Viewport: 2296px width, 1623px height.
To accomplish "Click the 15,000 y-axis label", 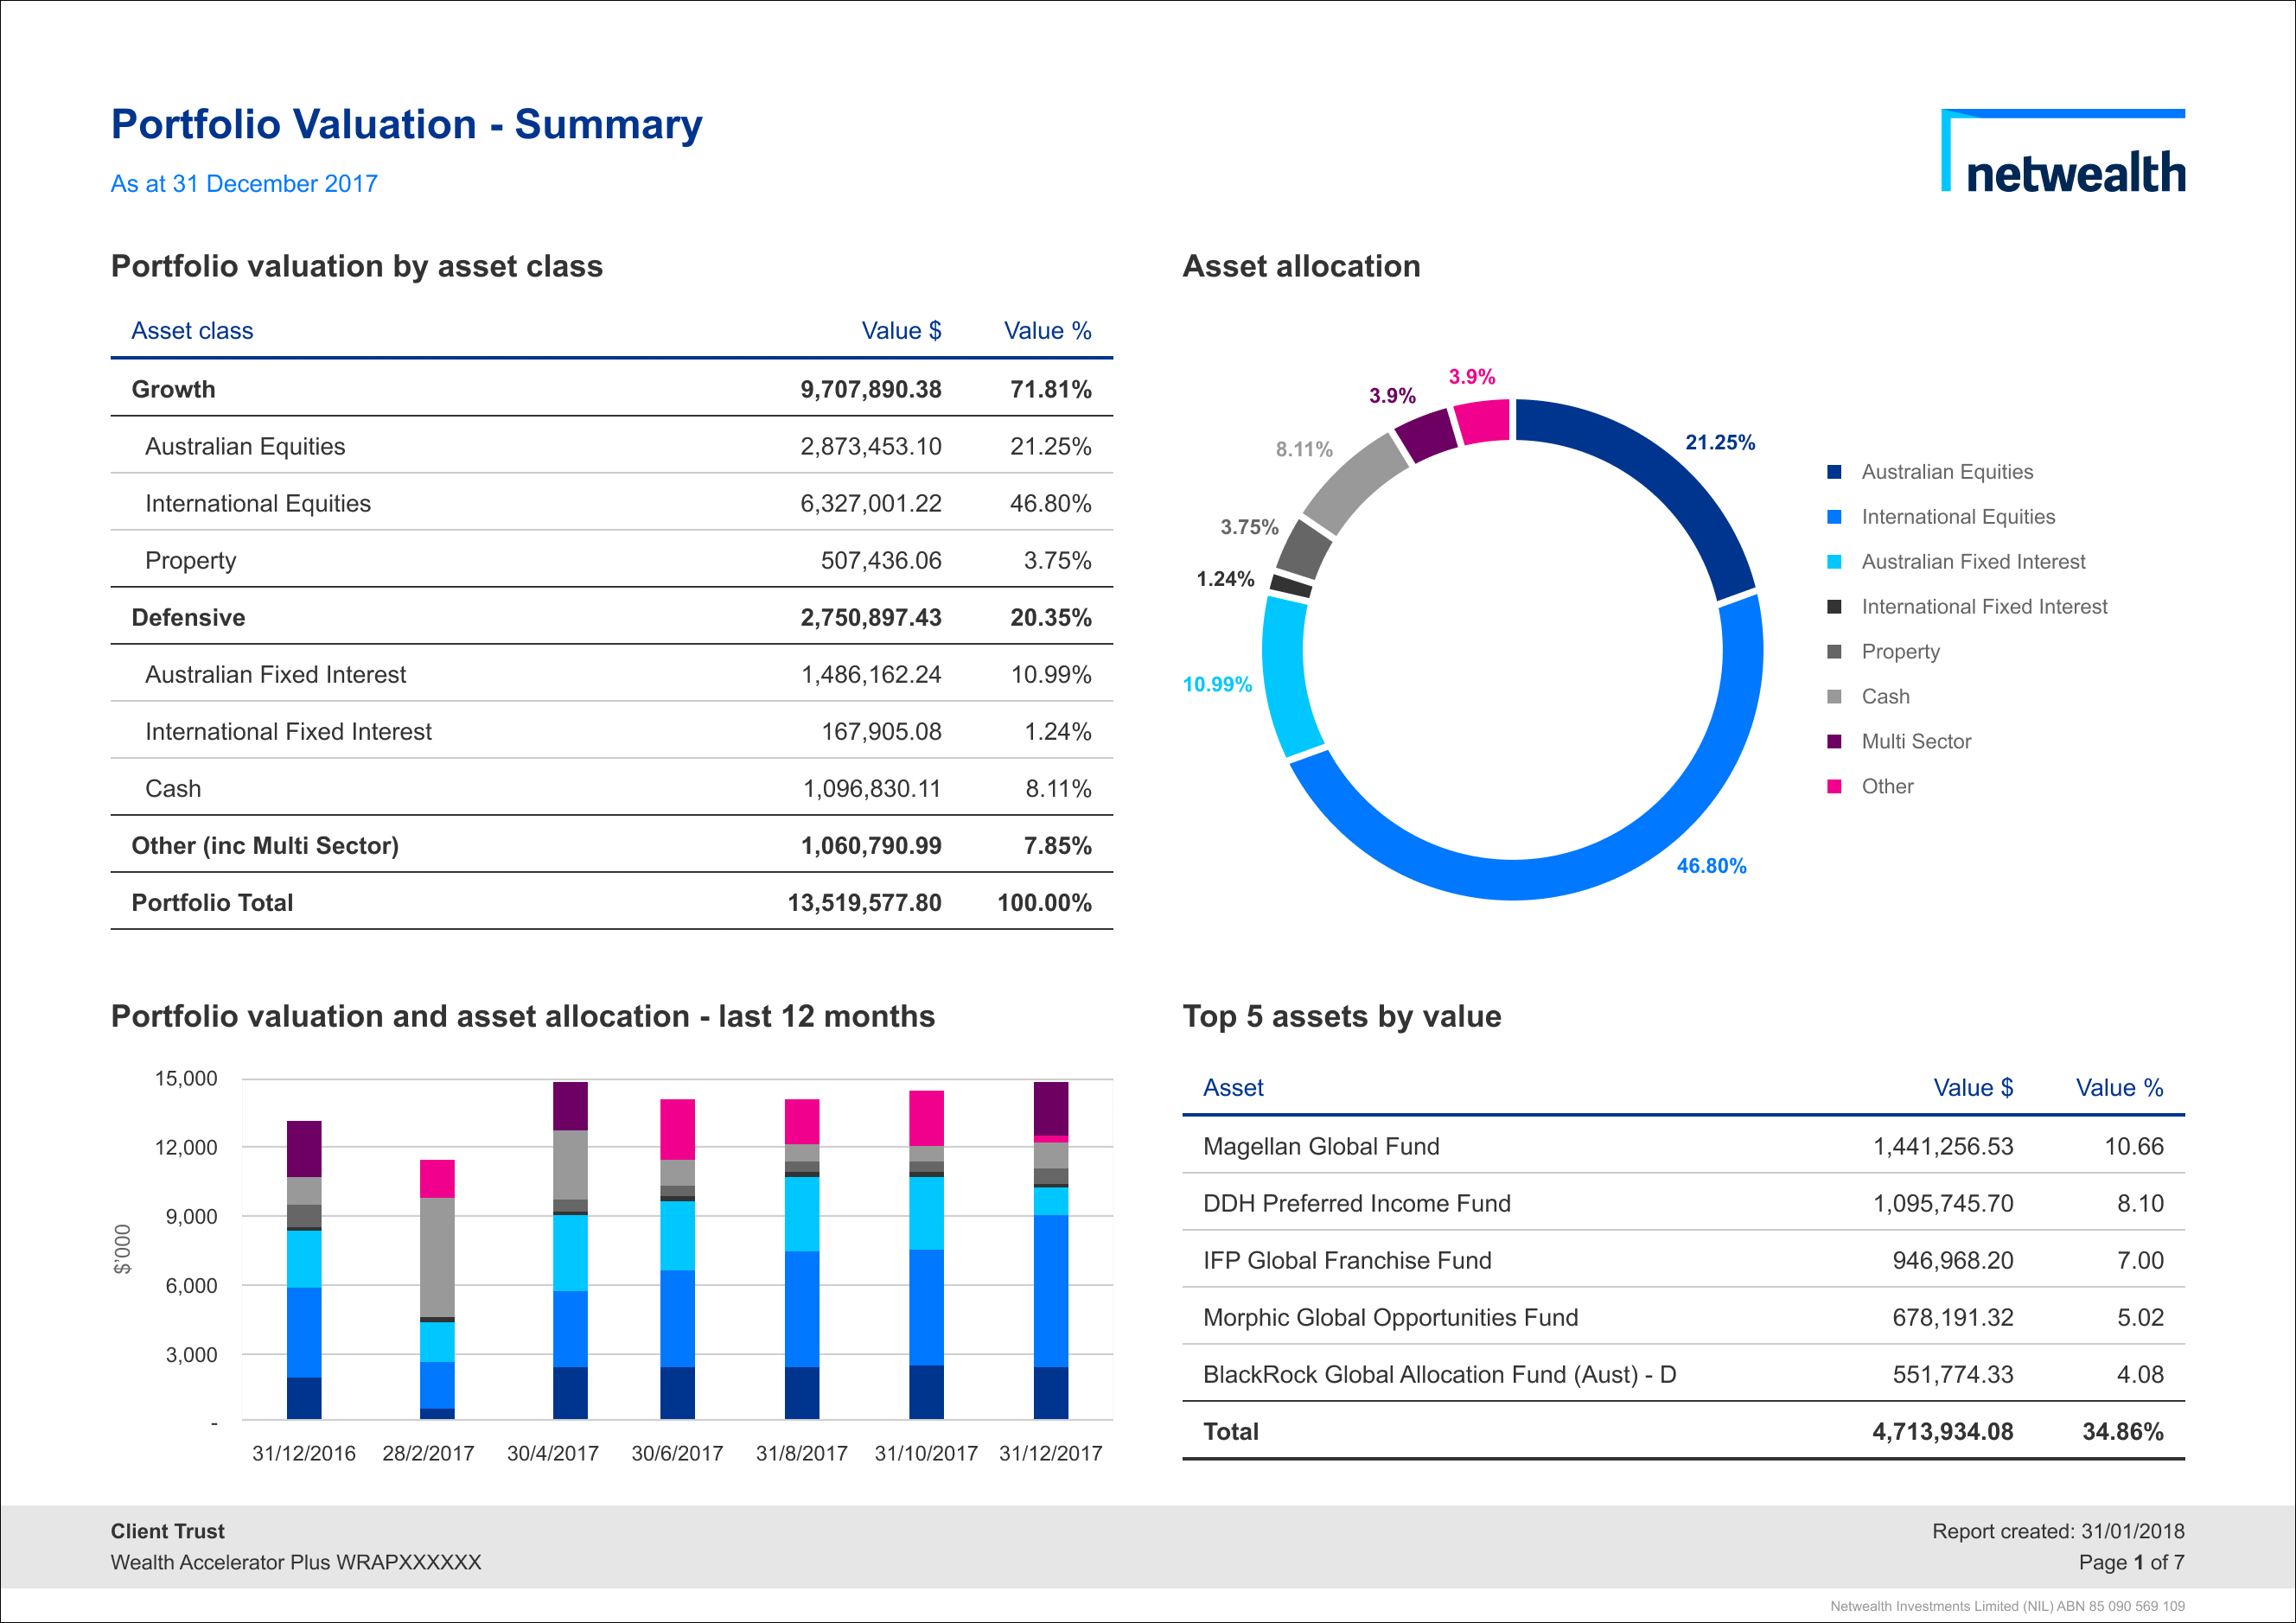I will coord(185,1078).
